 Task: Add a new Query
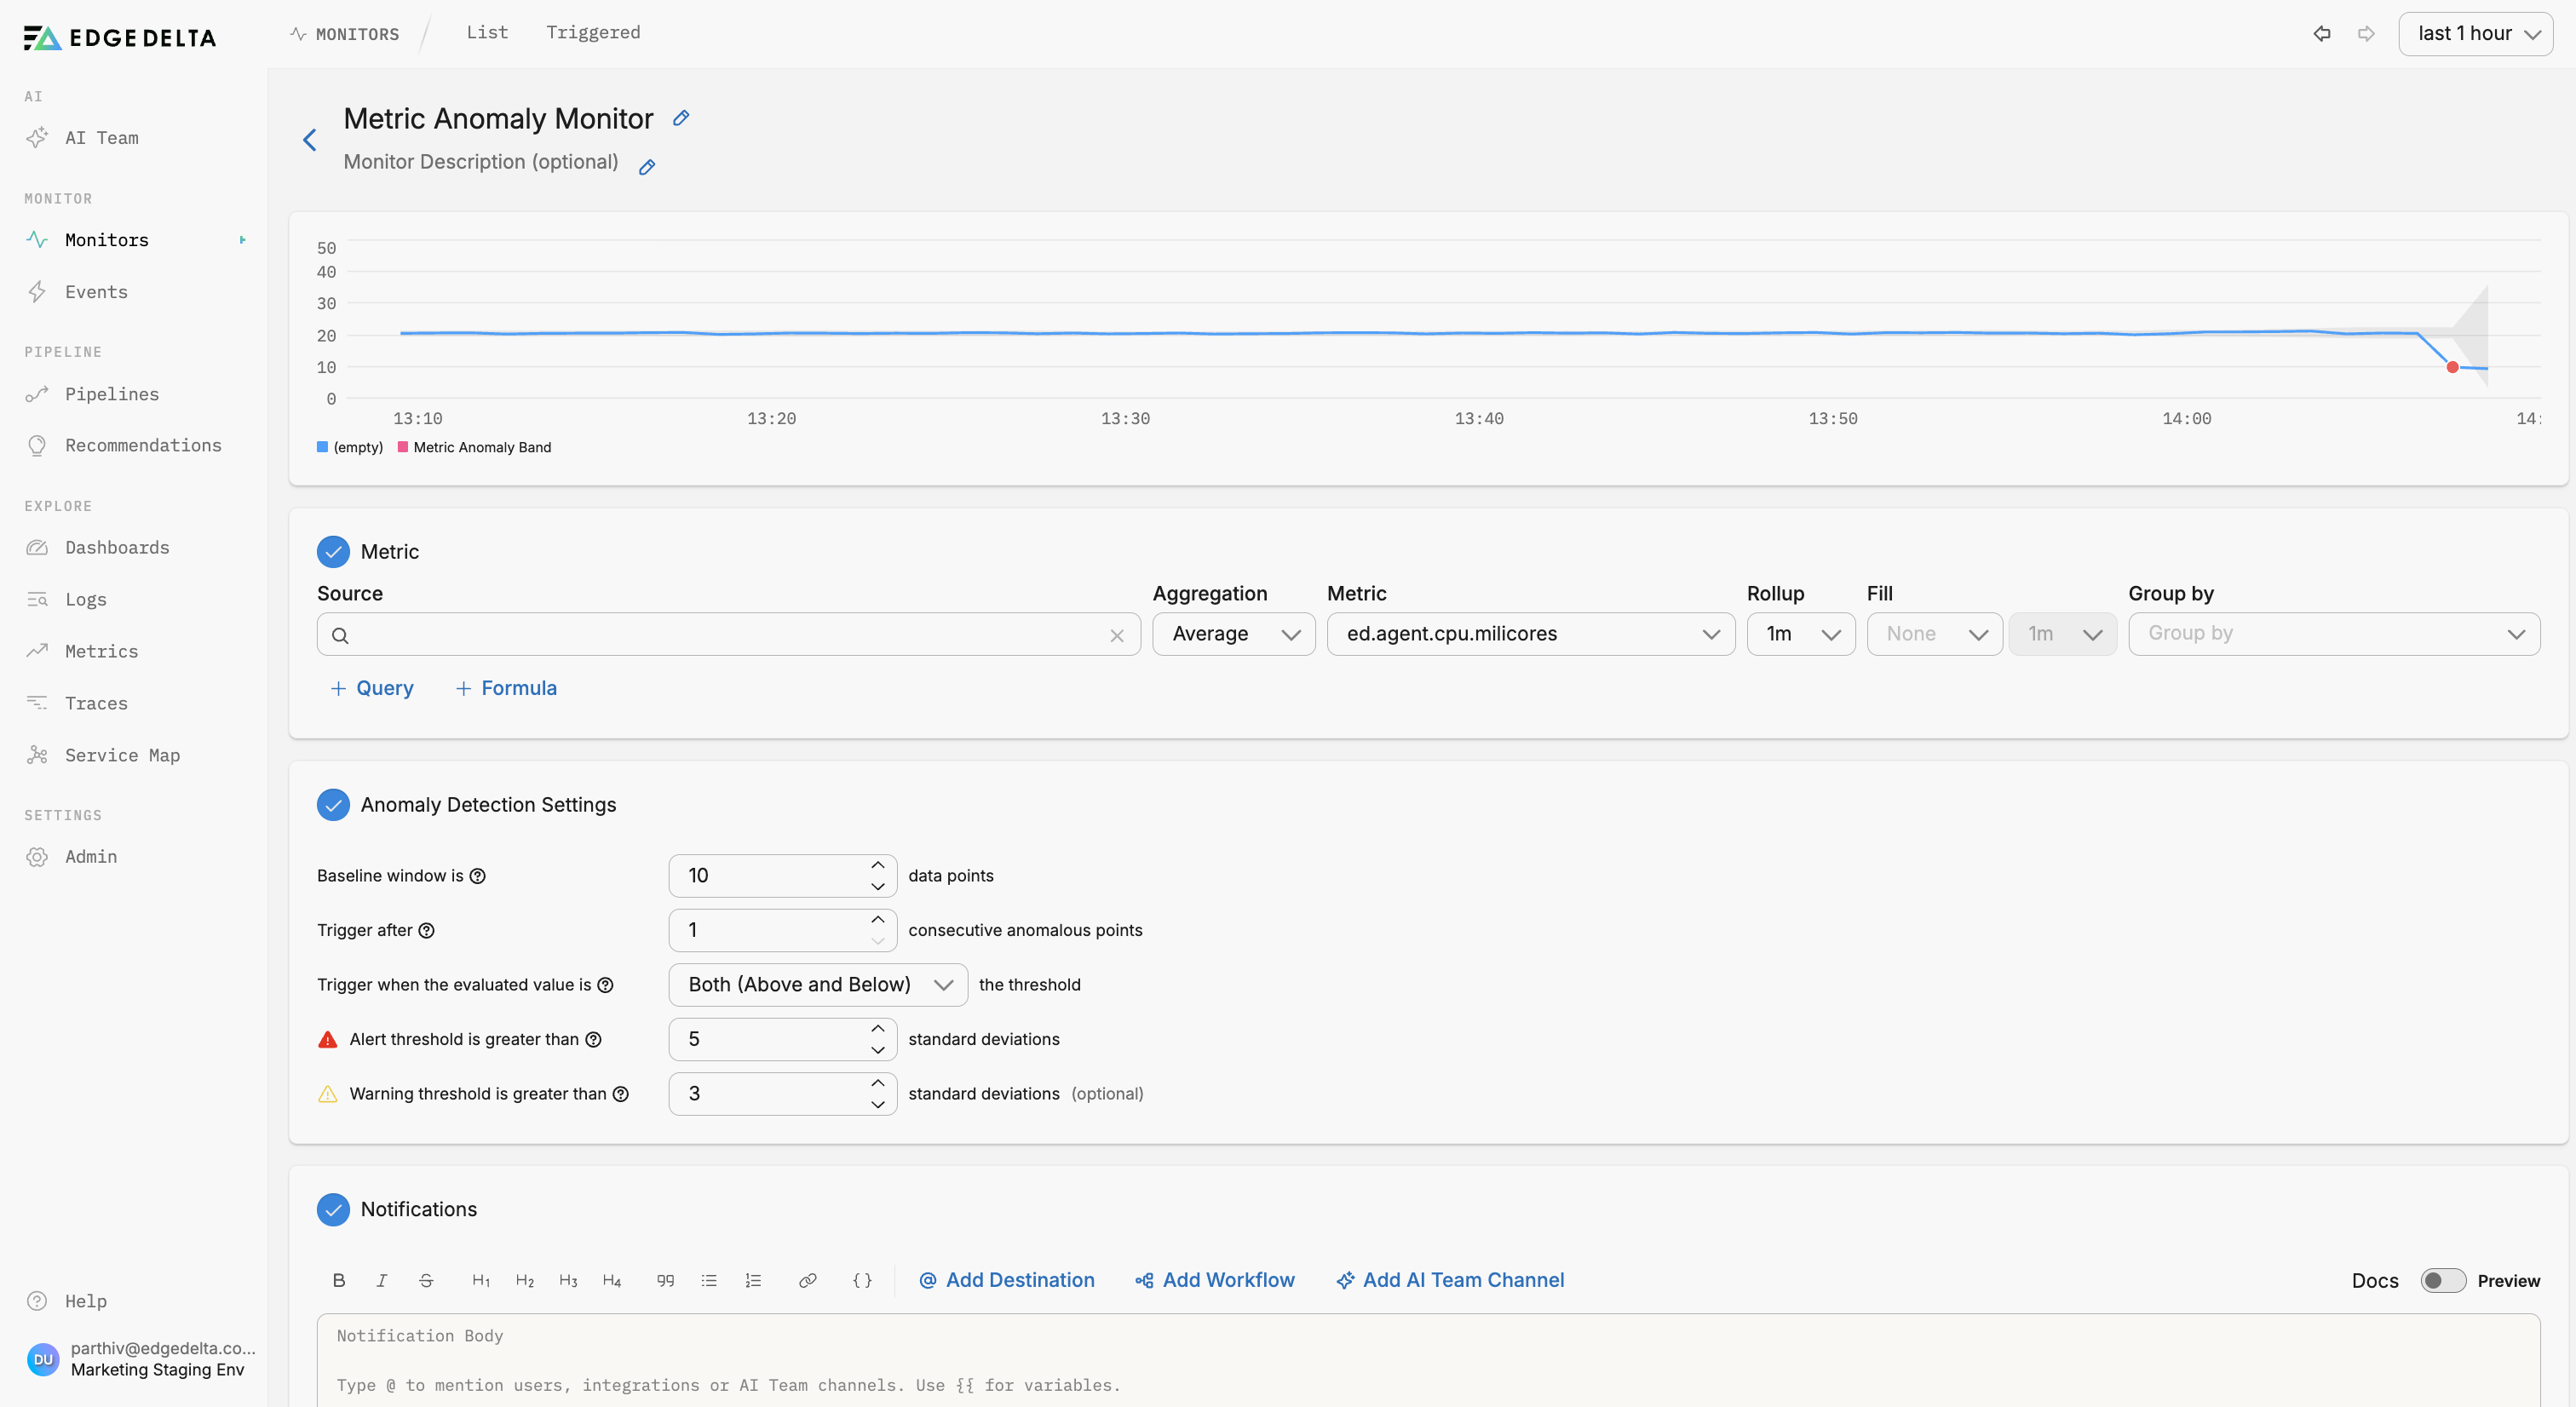click(x=372, y=688)
